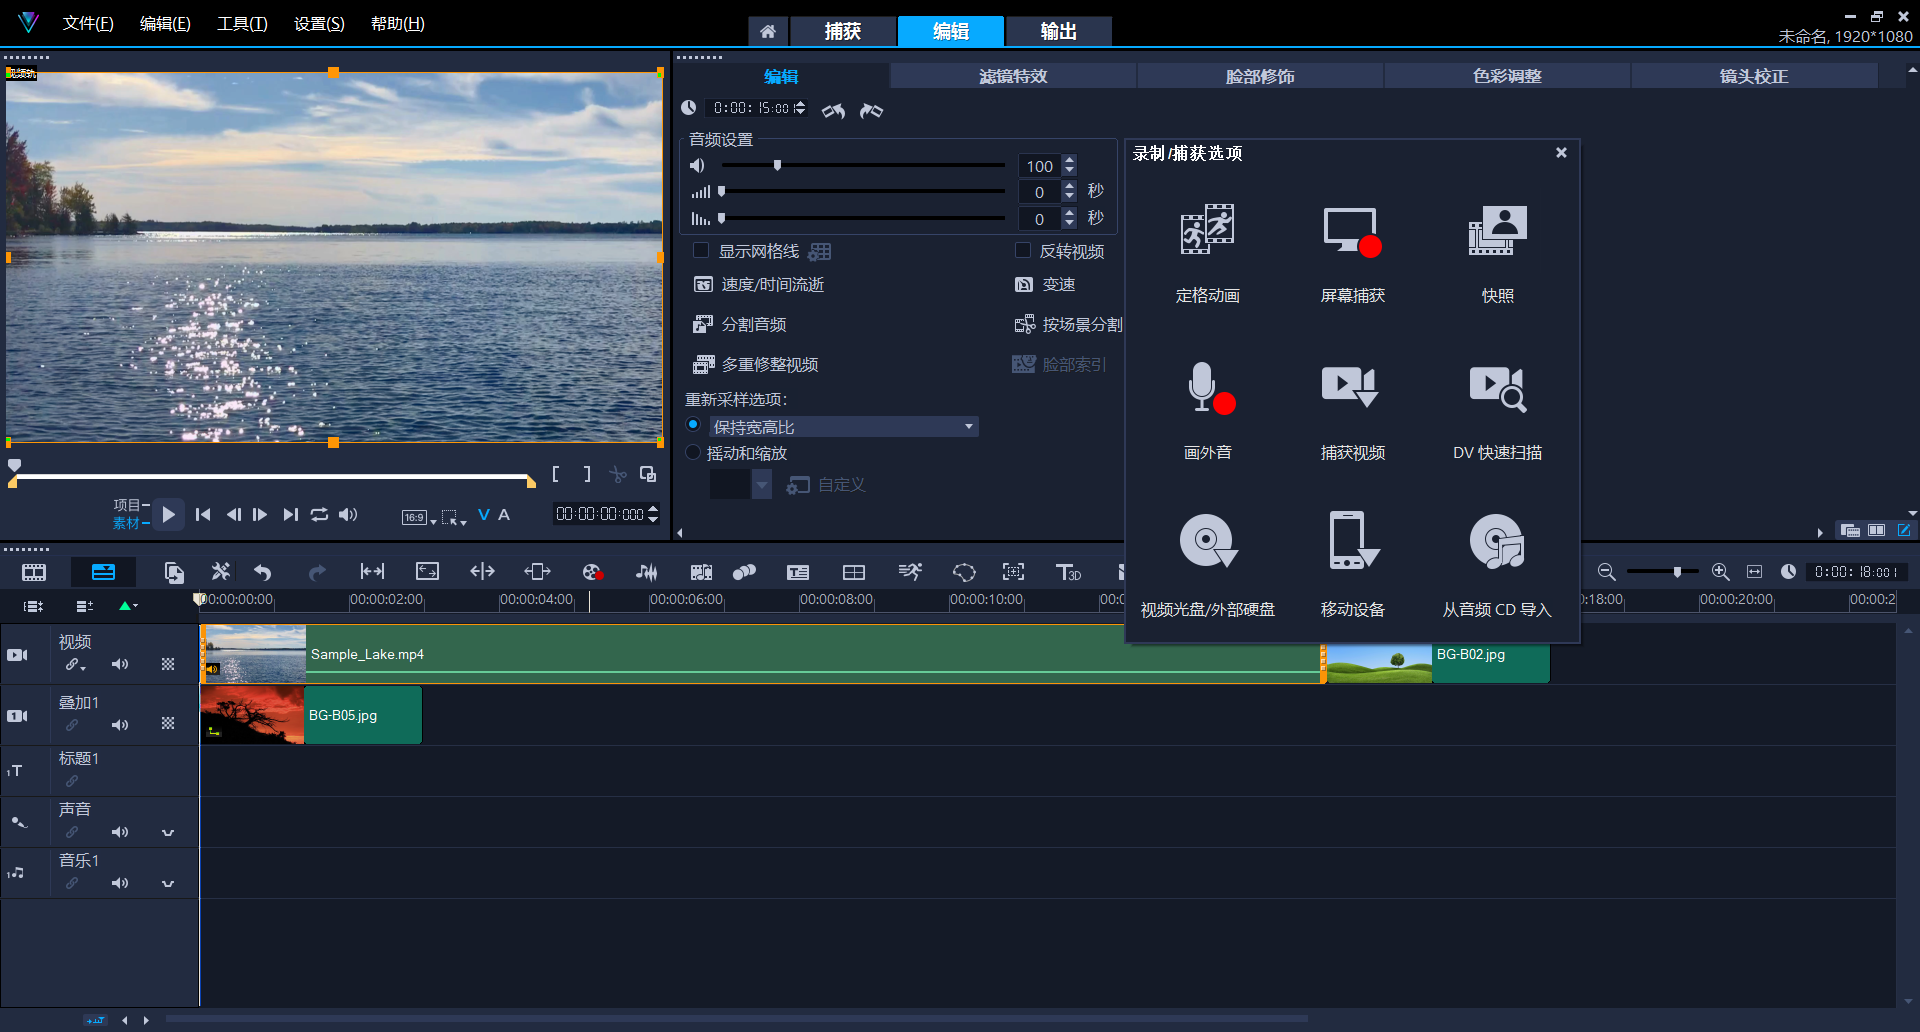The width and height of the screenshot is (1920, 1032).
Task: Open 从音频 CD 导入
Action: [x=1497, y=566]
